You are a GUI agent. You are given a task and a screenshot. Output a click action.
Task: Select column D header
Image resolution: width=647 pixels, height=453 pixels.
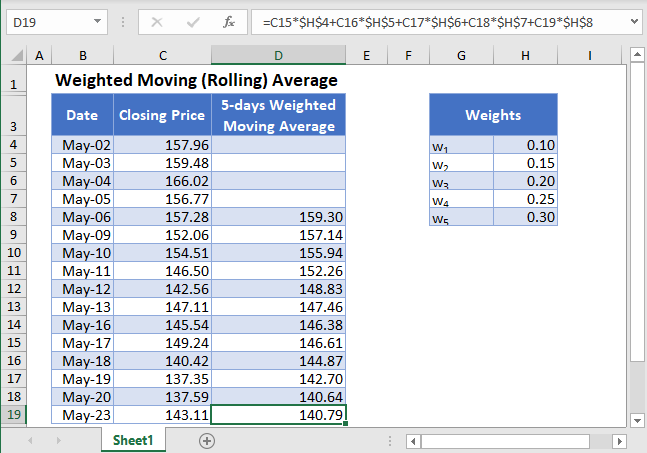coord(279,55)
